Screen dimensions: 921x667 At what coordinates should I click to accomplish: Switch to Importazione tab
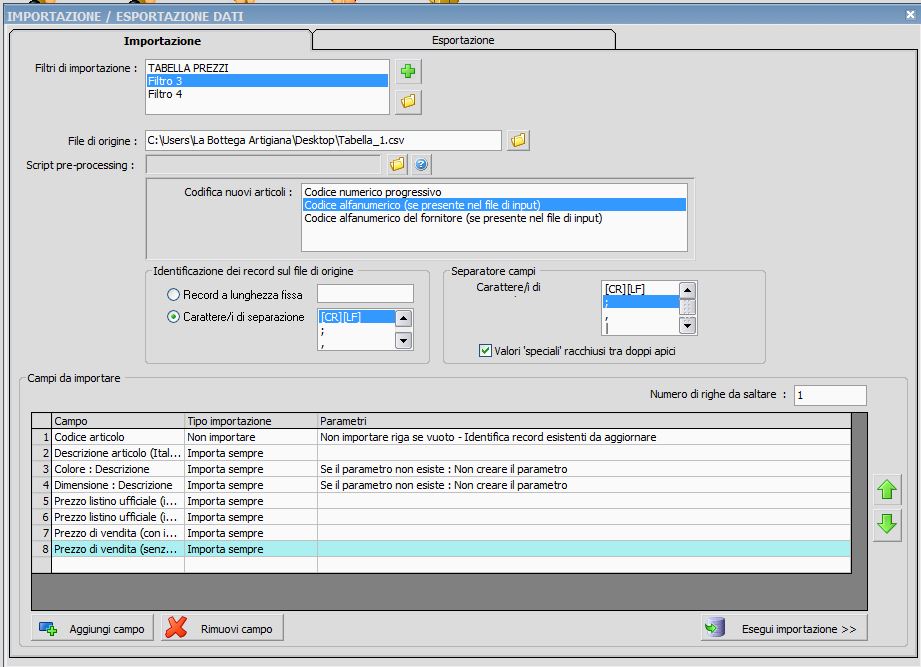pos(162,41)
